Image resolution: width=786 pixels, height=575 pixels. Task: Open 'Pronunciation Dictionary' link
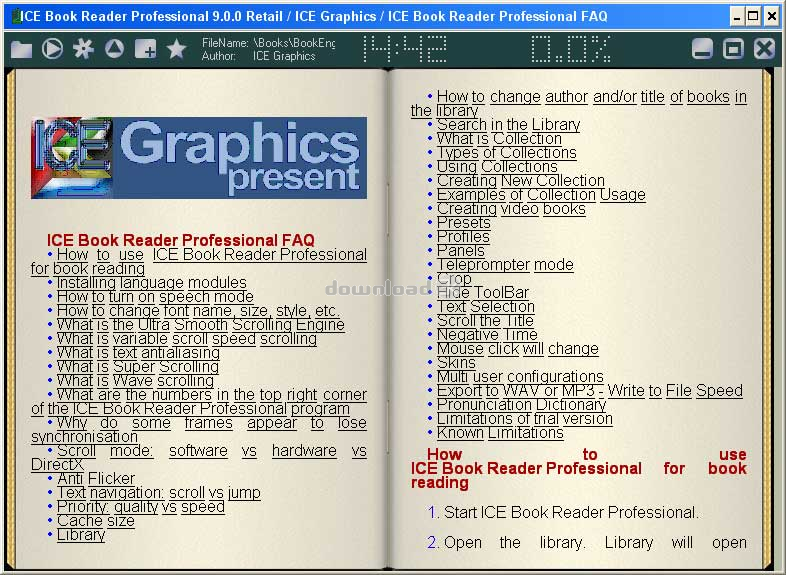click(521, 405)
